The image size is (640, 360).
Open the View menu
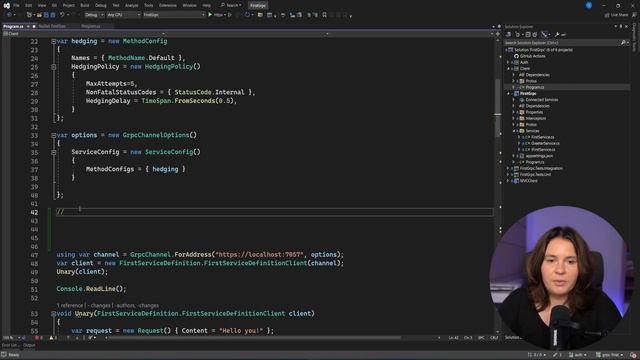pyautogui.click(x=42, y=5)
